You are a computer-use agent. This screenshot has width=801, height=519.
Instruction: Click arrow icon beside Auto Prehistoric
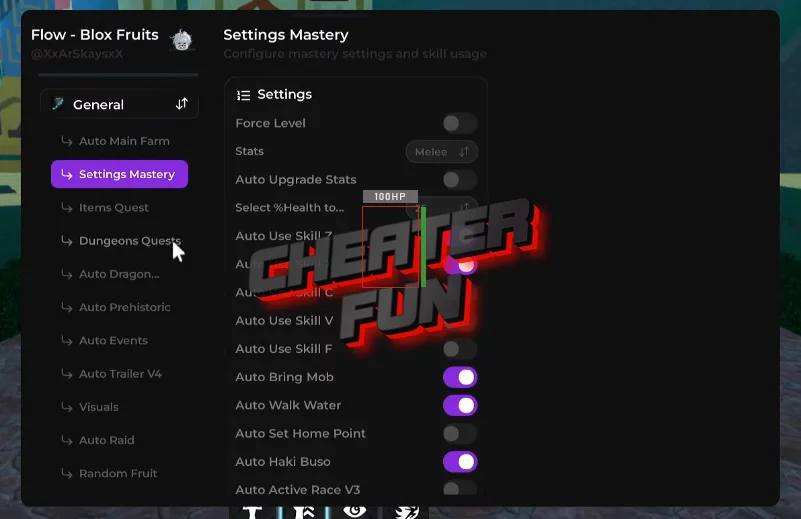tap(66, 307)
